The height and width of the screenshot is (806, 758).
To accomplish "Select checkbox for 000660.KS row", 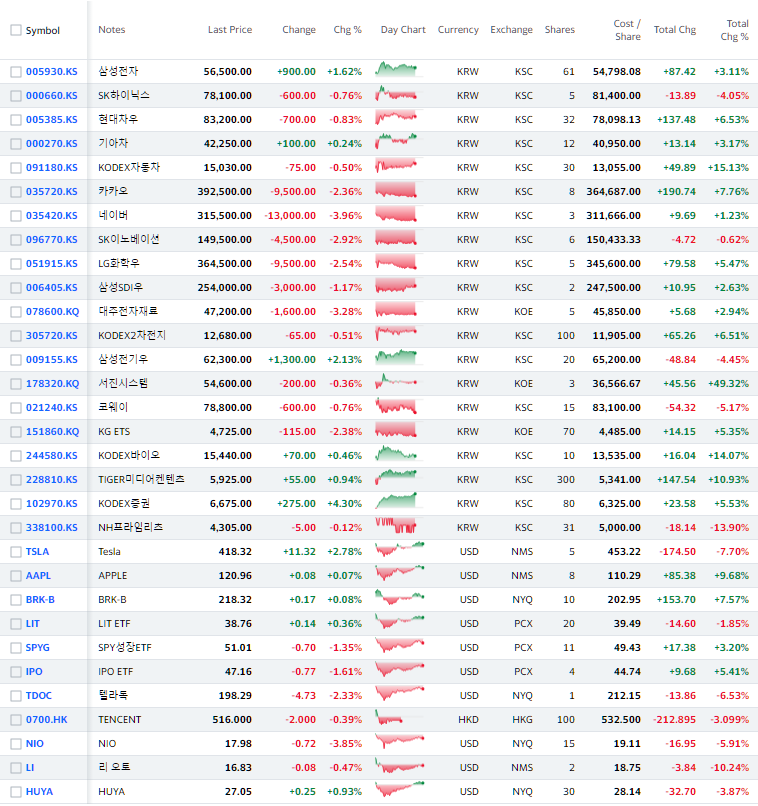I will point(16,96).
